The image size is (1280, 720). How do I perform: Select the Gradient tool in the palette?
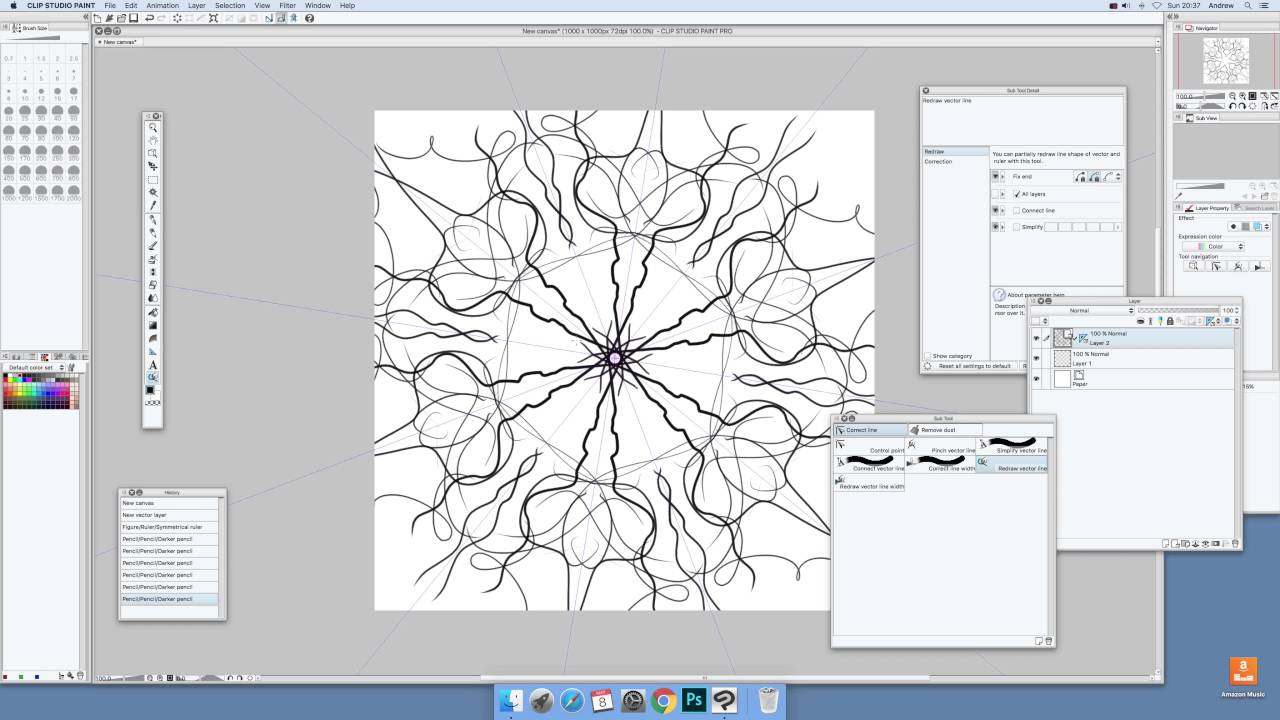[153, 324]
